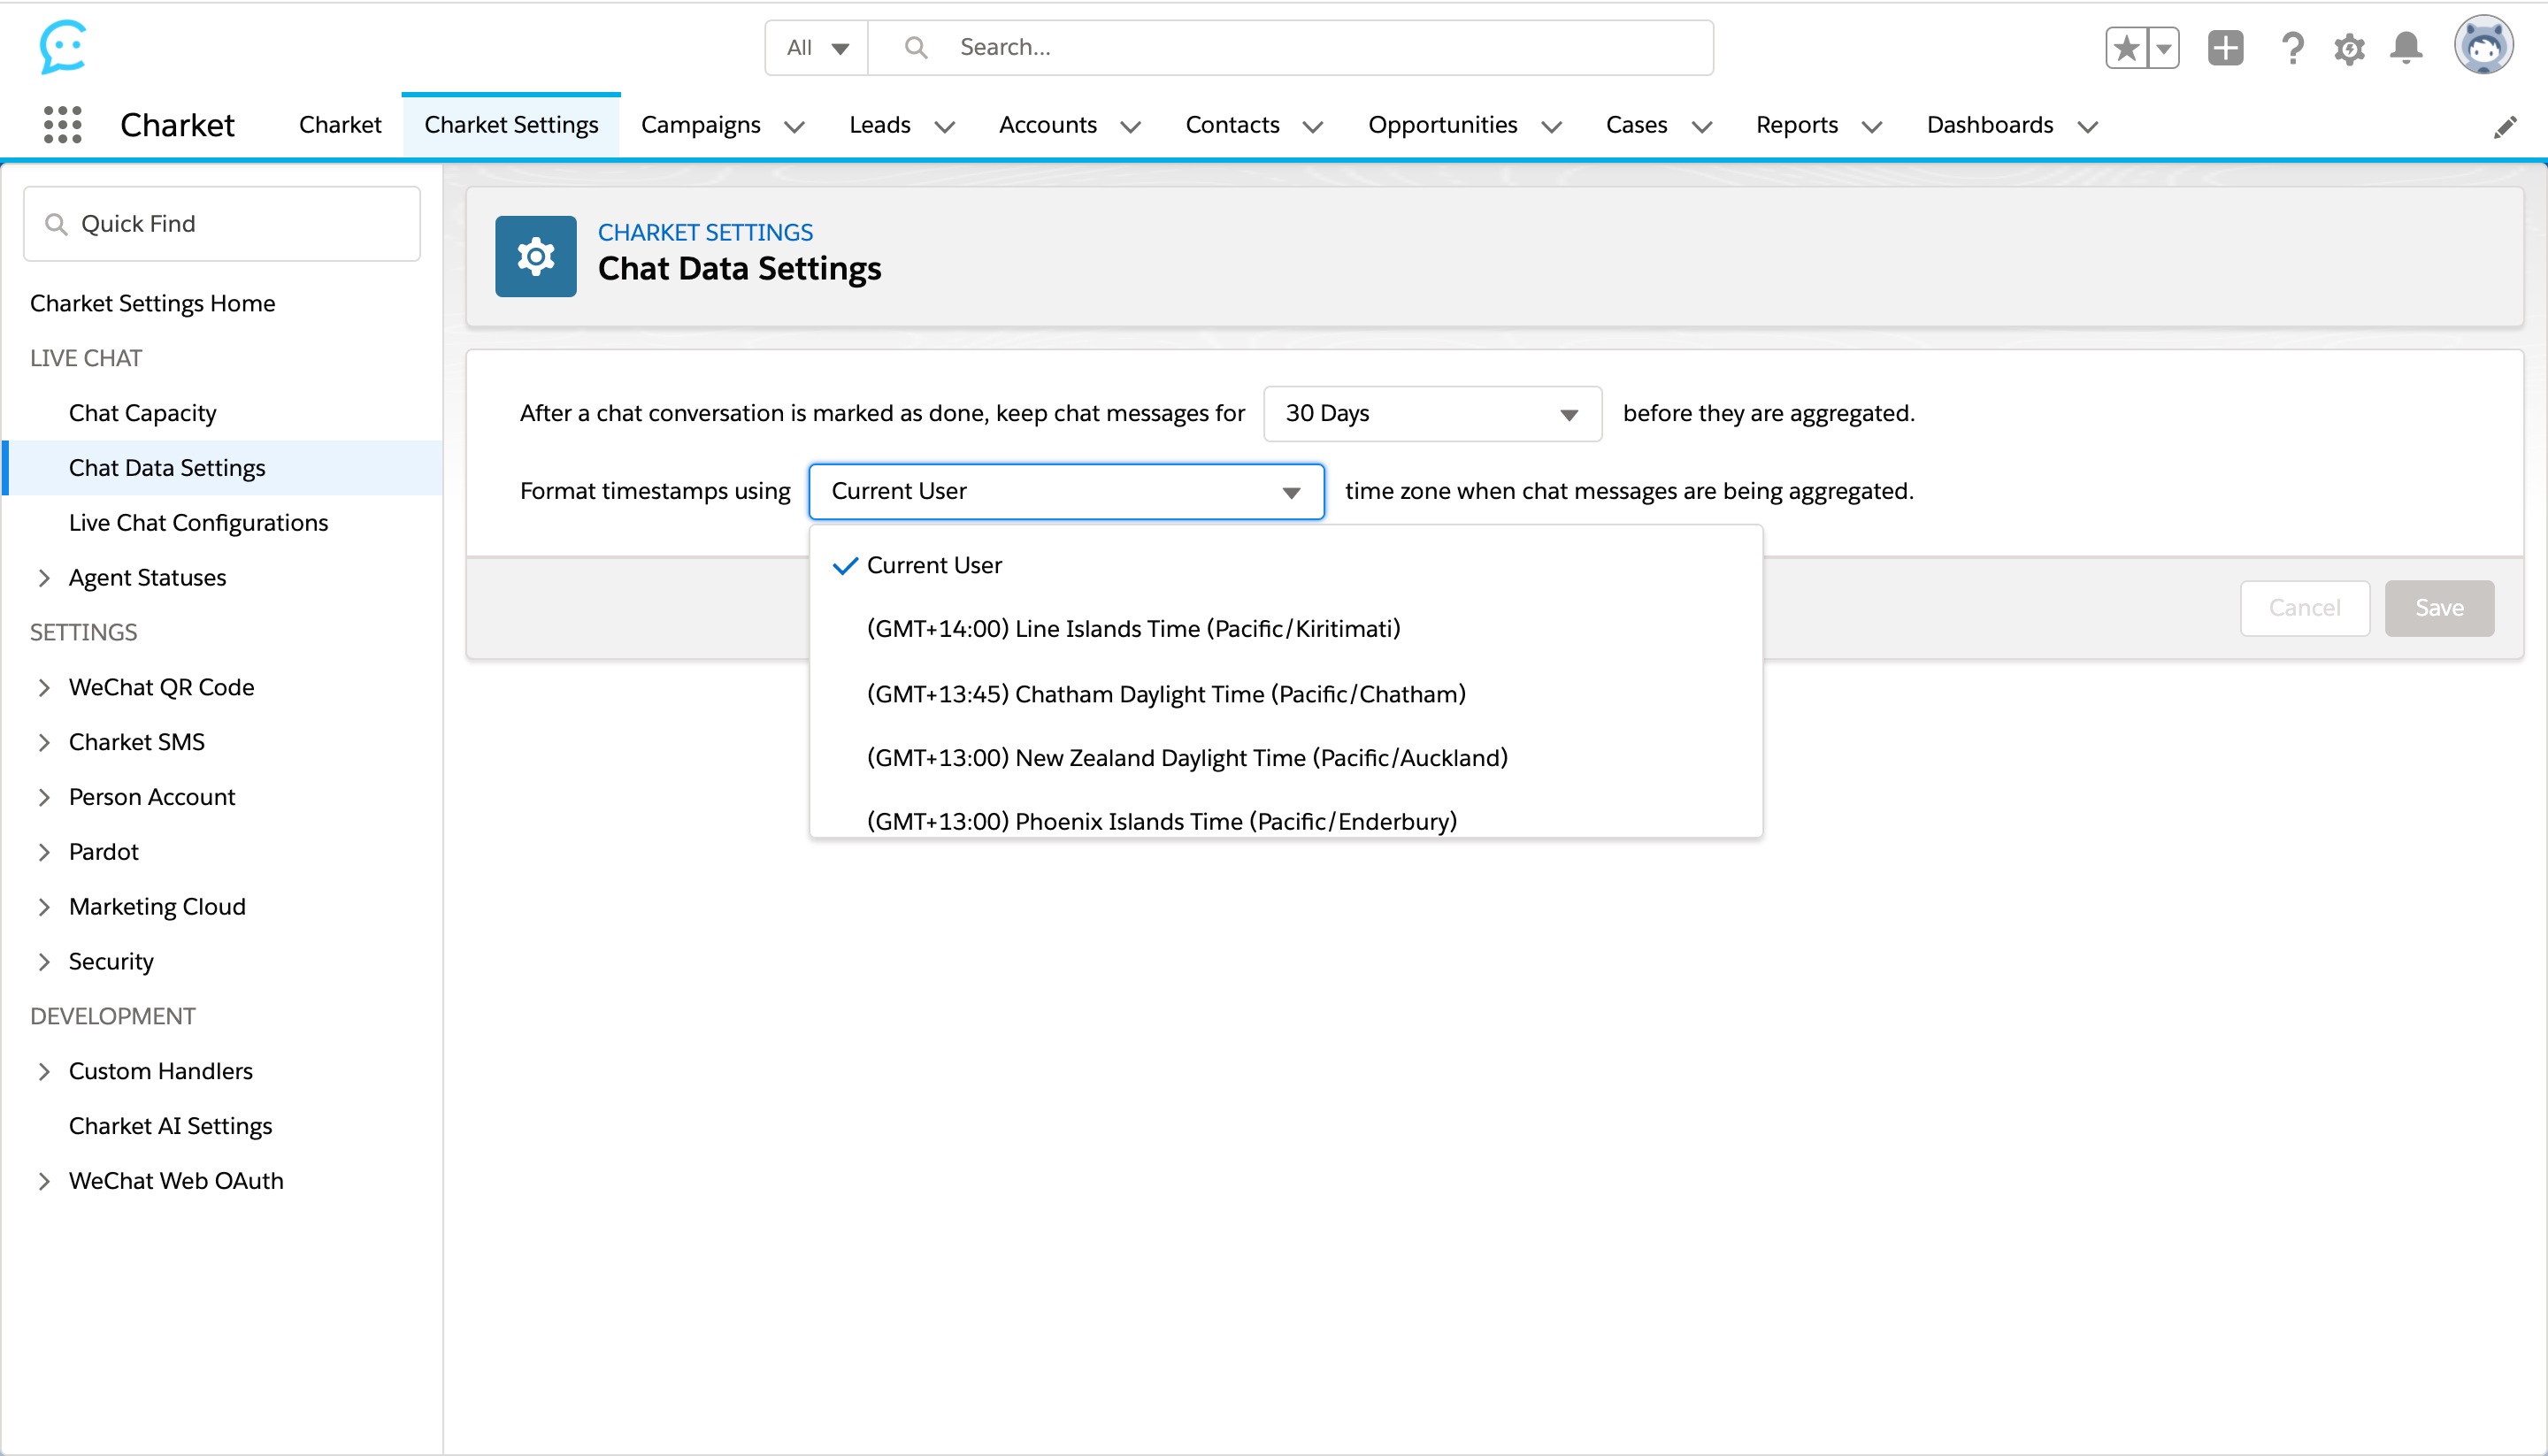Open Charket AI Settings

[170, 1126]
